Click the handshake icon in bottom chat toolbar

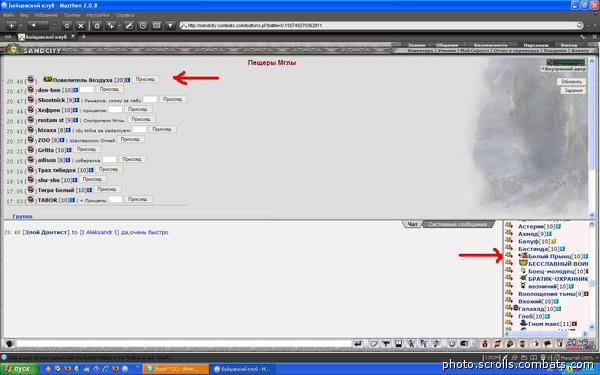coord(510,344)
